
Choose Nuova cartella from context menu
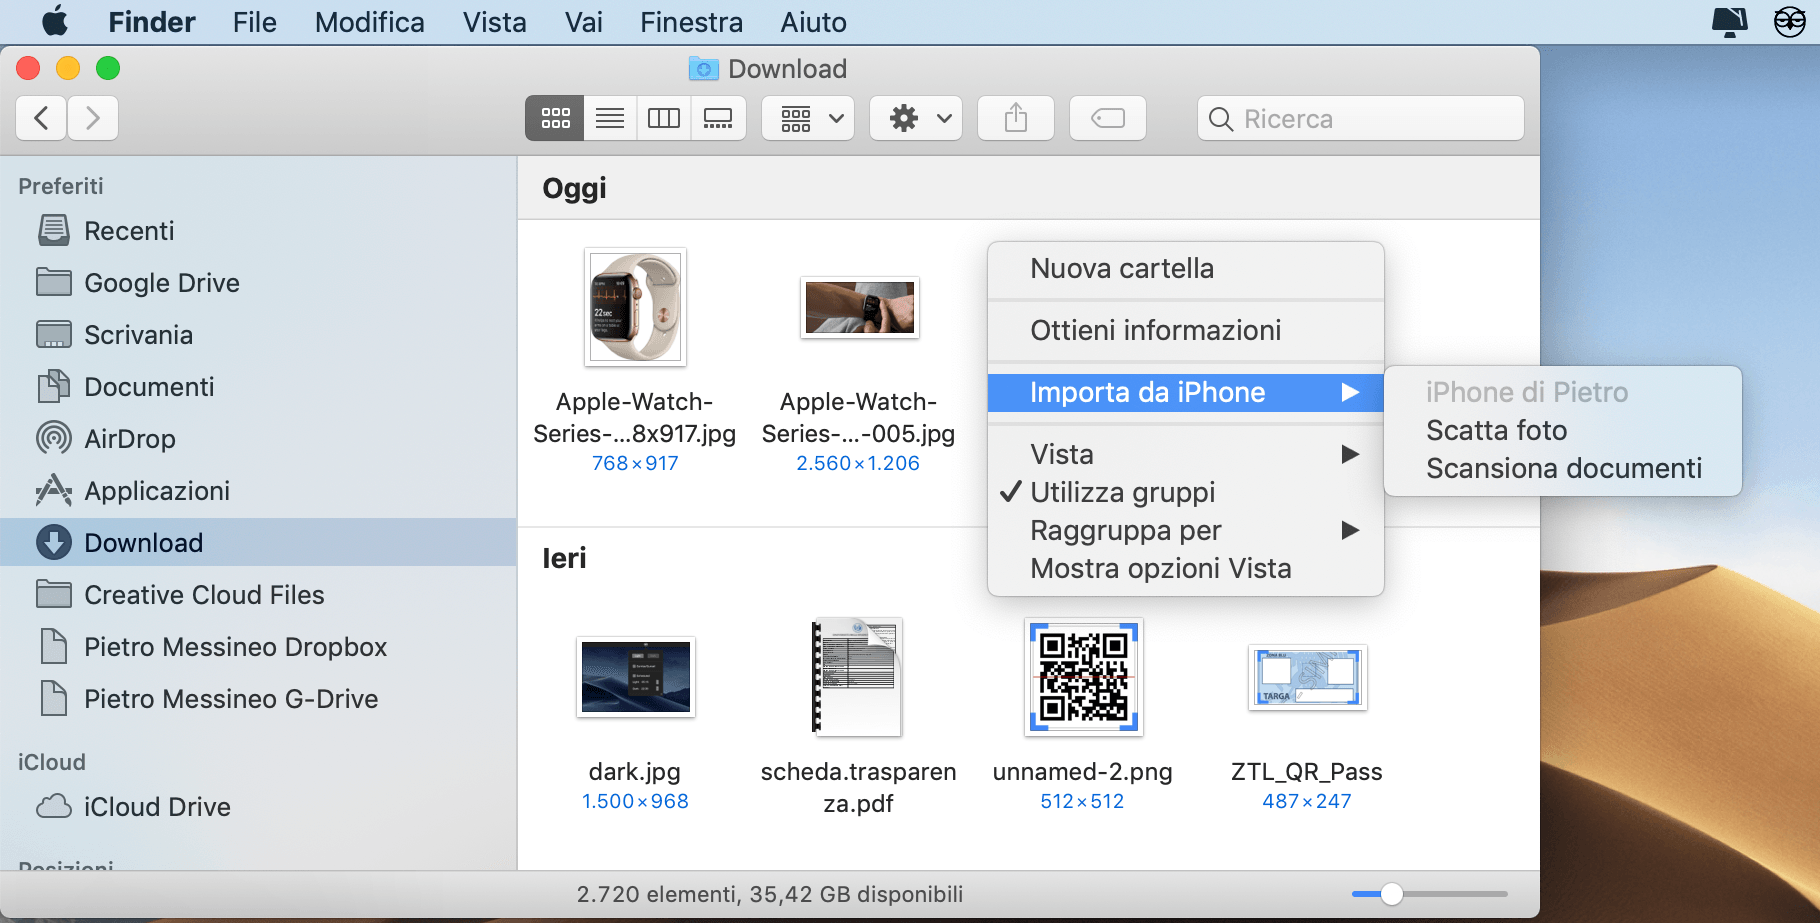[1186, 269]
